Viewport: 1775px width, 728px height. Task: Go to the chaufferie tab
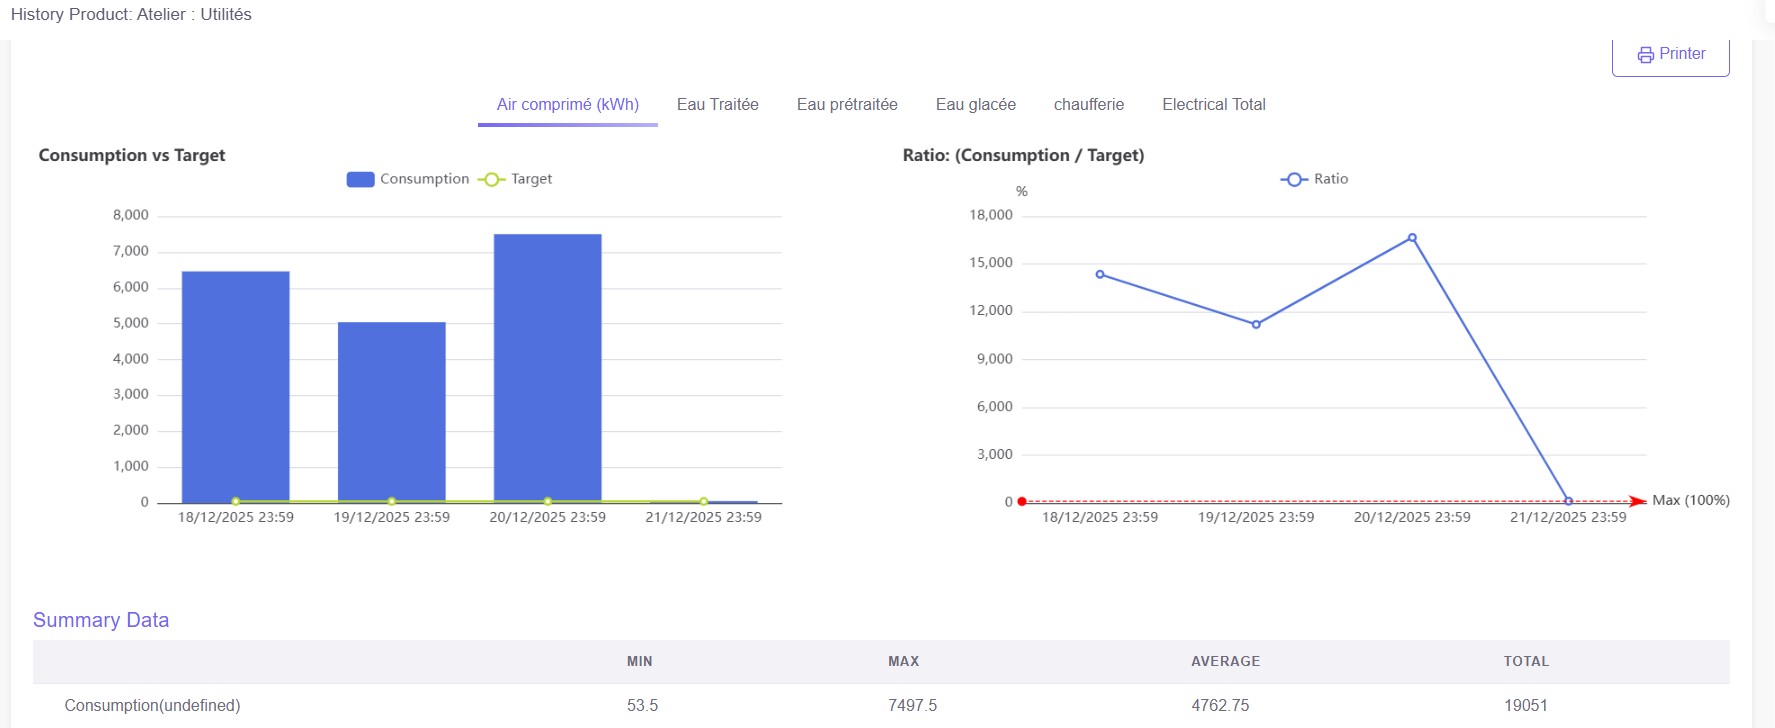[1088, 105]
